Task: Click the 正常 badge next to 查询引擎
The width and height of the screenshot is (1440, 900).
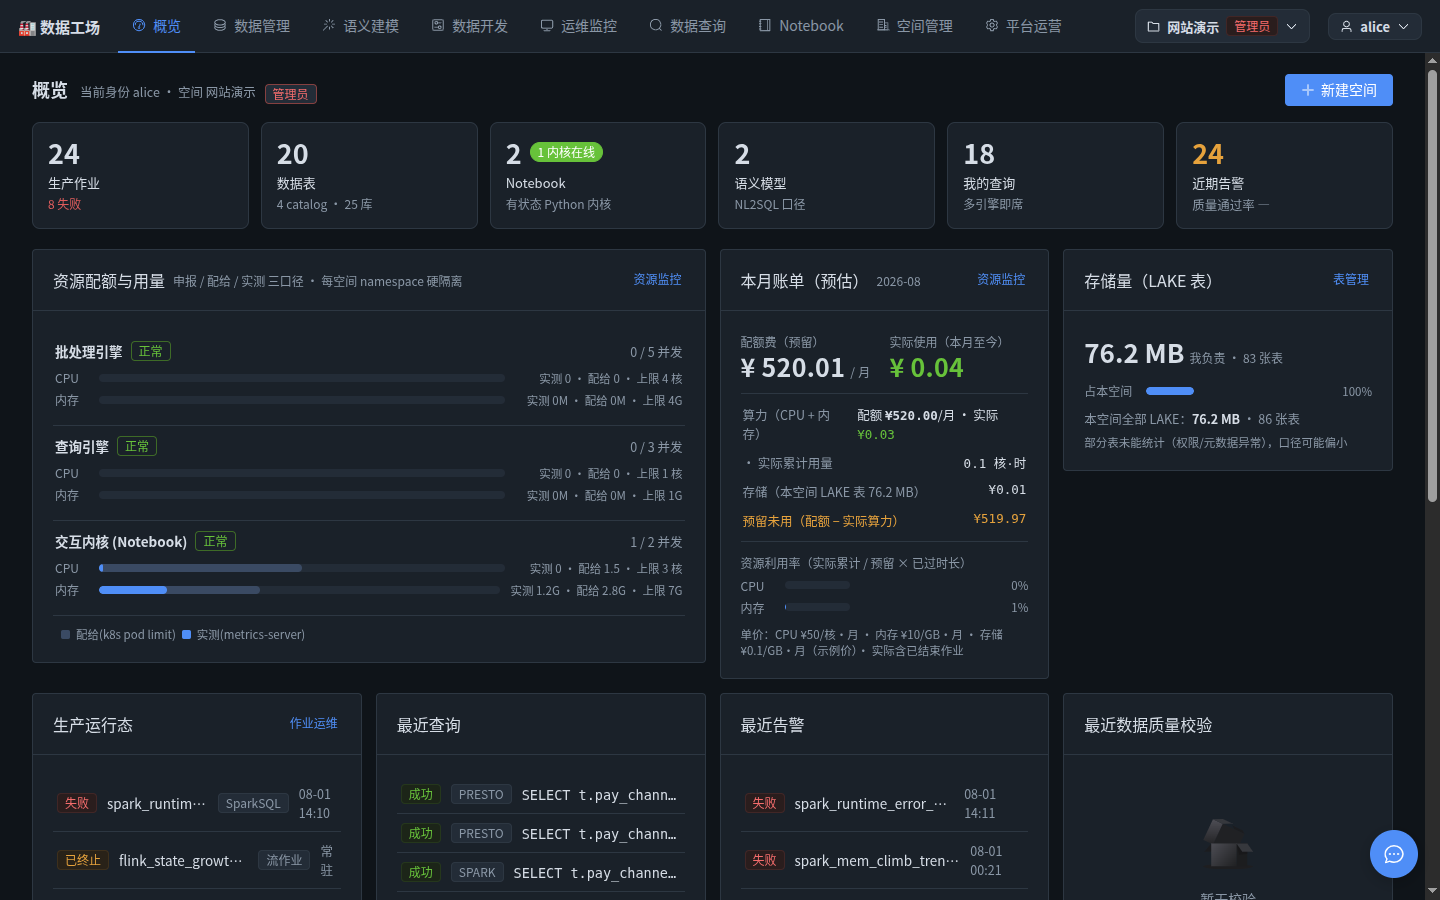Action: tap(137, 446)
